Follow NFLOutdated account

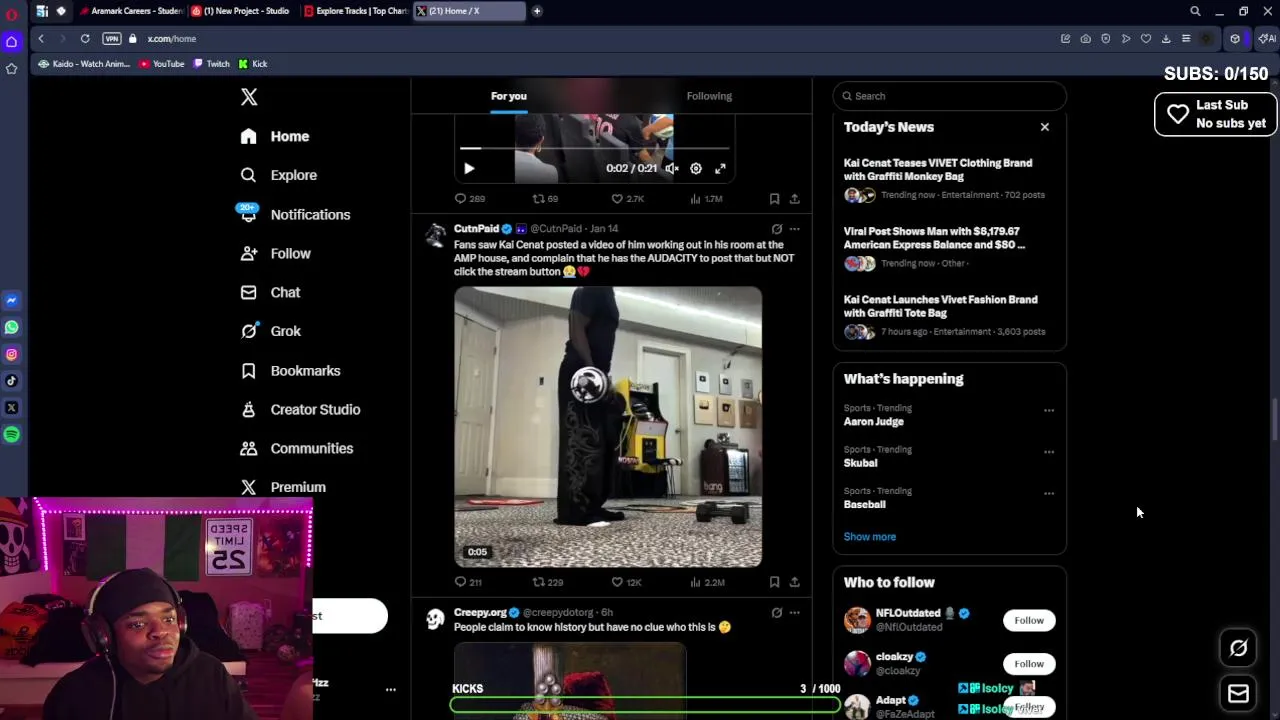pyautogui.click(x=1029, y=620)
